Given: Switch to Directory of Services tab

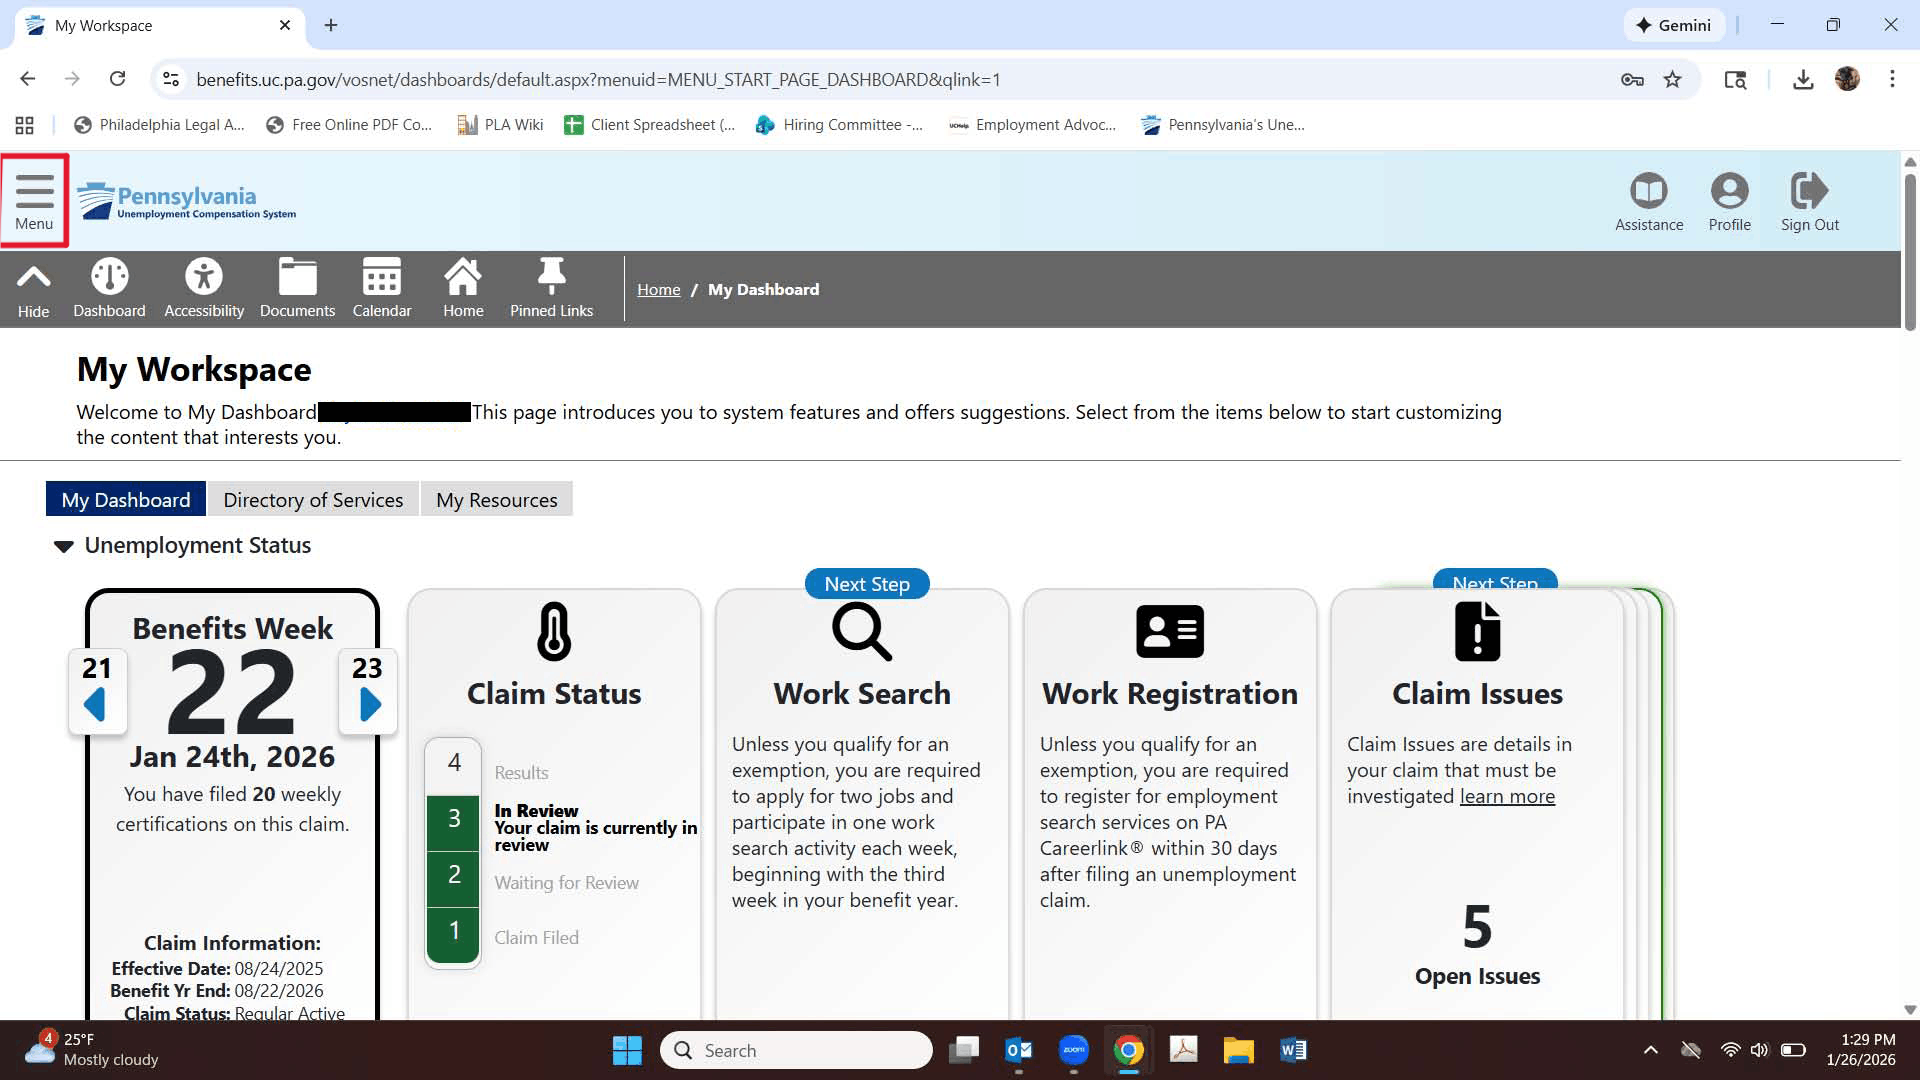Looking at the screenshot, I should coord(313,500).
